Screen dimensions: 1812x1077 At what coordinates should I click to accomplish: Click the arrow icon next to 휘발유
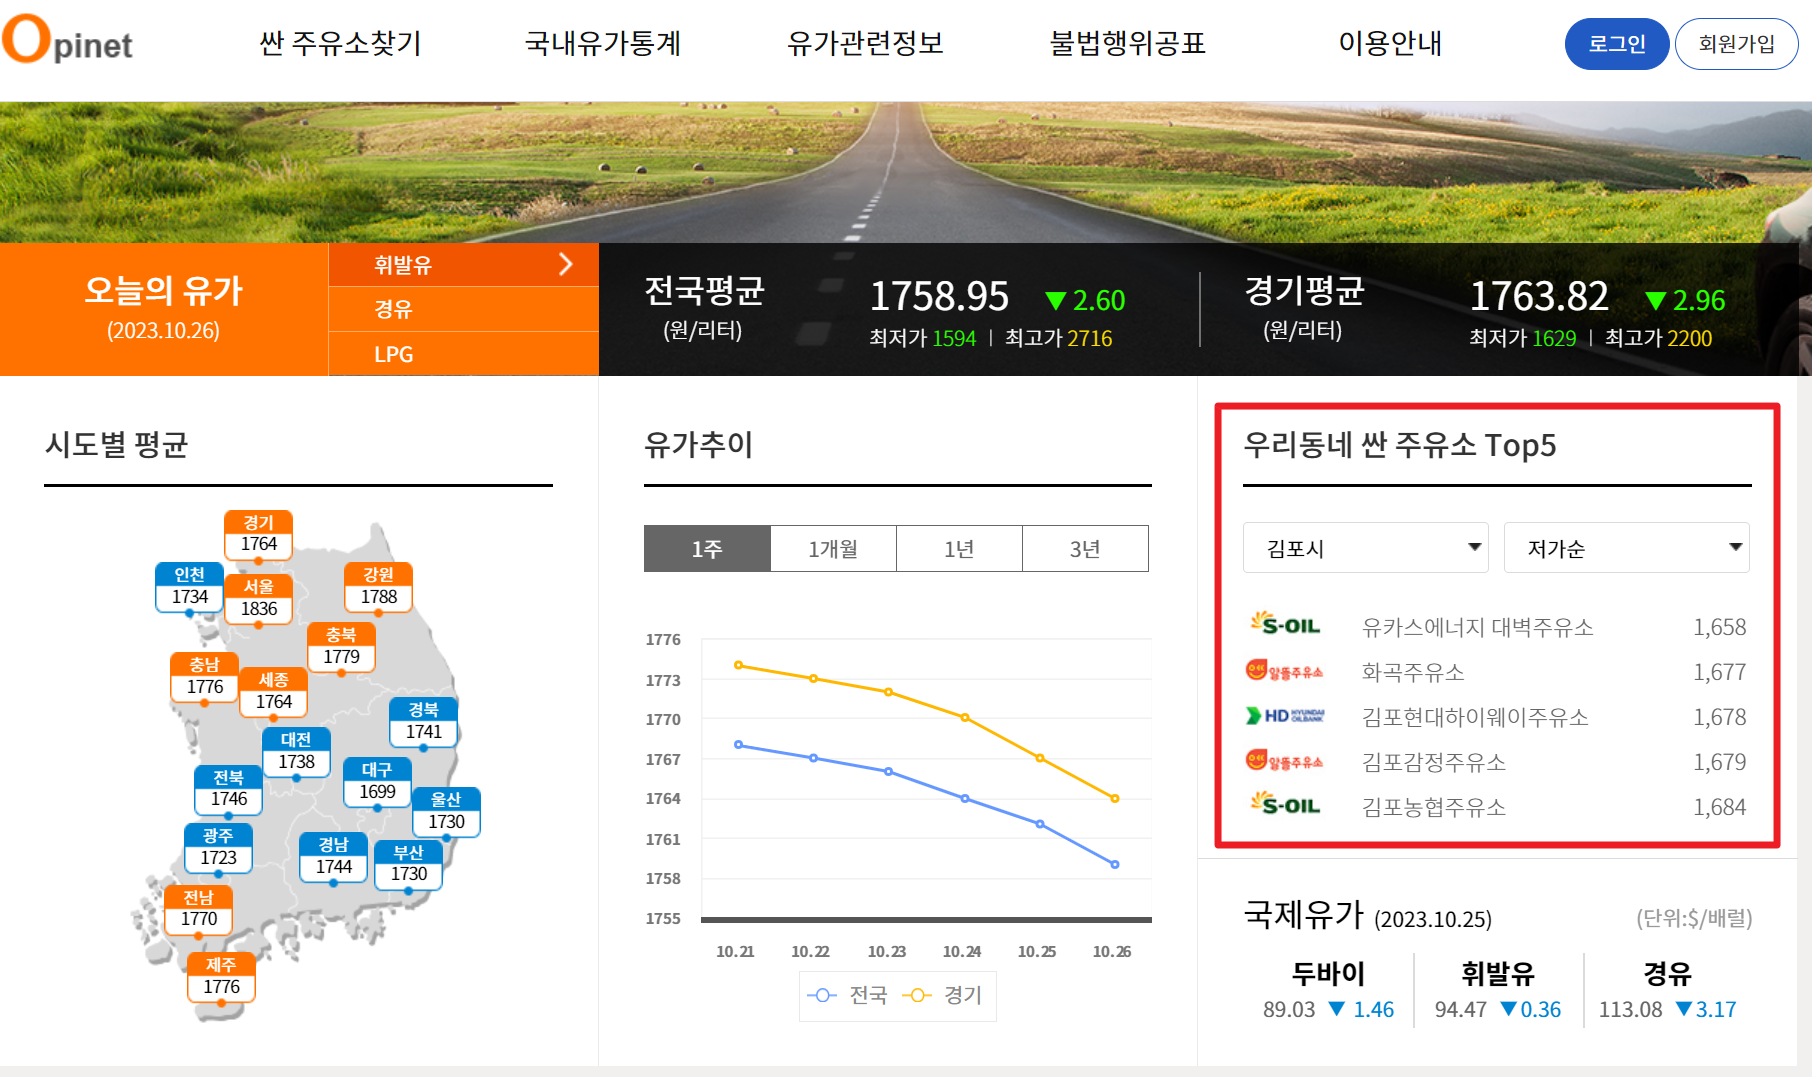click(566, 264)
